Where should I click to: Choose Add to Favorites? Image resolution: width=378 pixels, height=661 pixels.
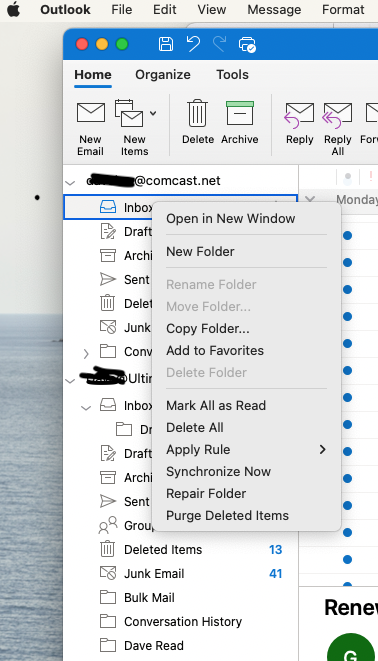pyautogui.click(x=215, y=350)
